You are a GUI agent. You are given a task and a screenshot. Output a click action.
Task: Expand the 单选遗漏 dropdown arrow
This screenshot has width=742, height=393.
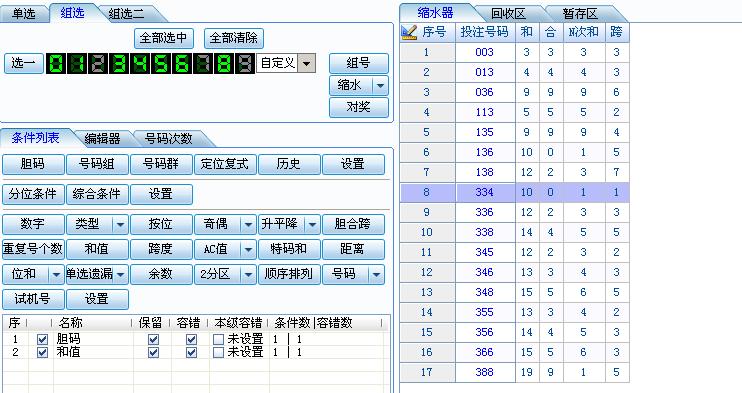pos(120,274)
